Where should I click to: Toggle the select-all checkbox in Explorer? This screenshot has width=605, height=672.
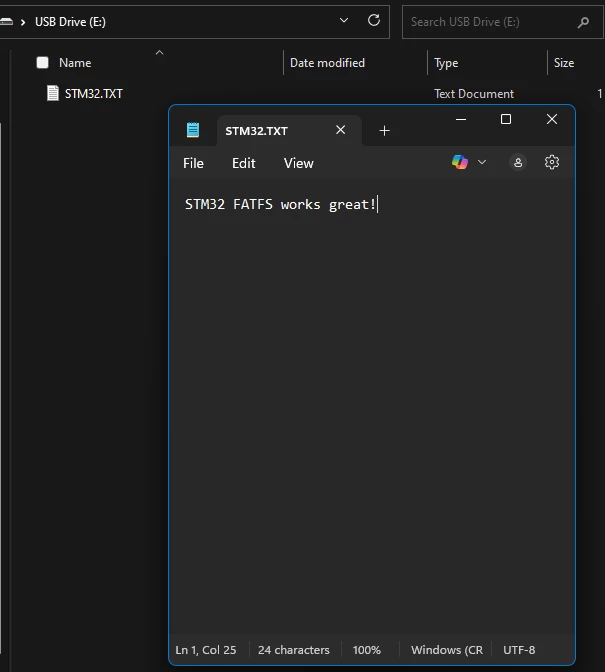click(x=42, y=63)
